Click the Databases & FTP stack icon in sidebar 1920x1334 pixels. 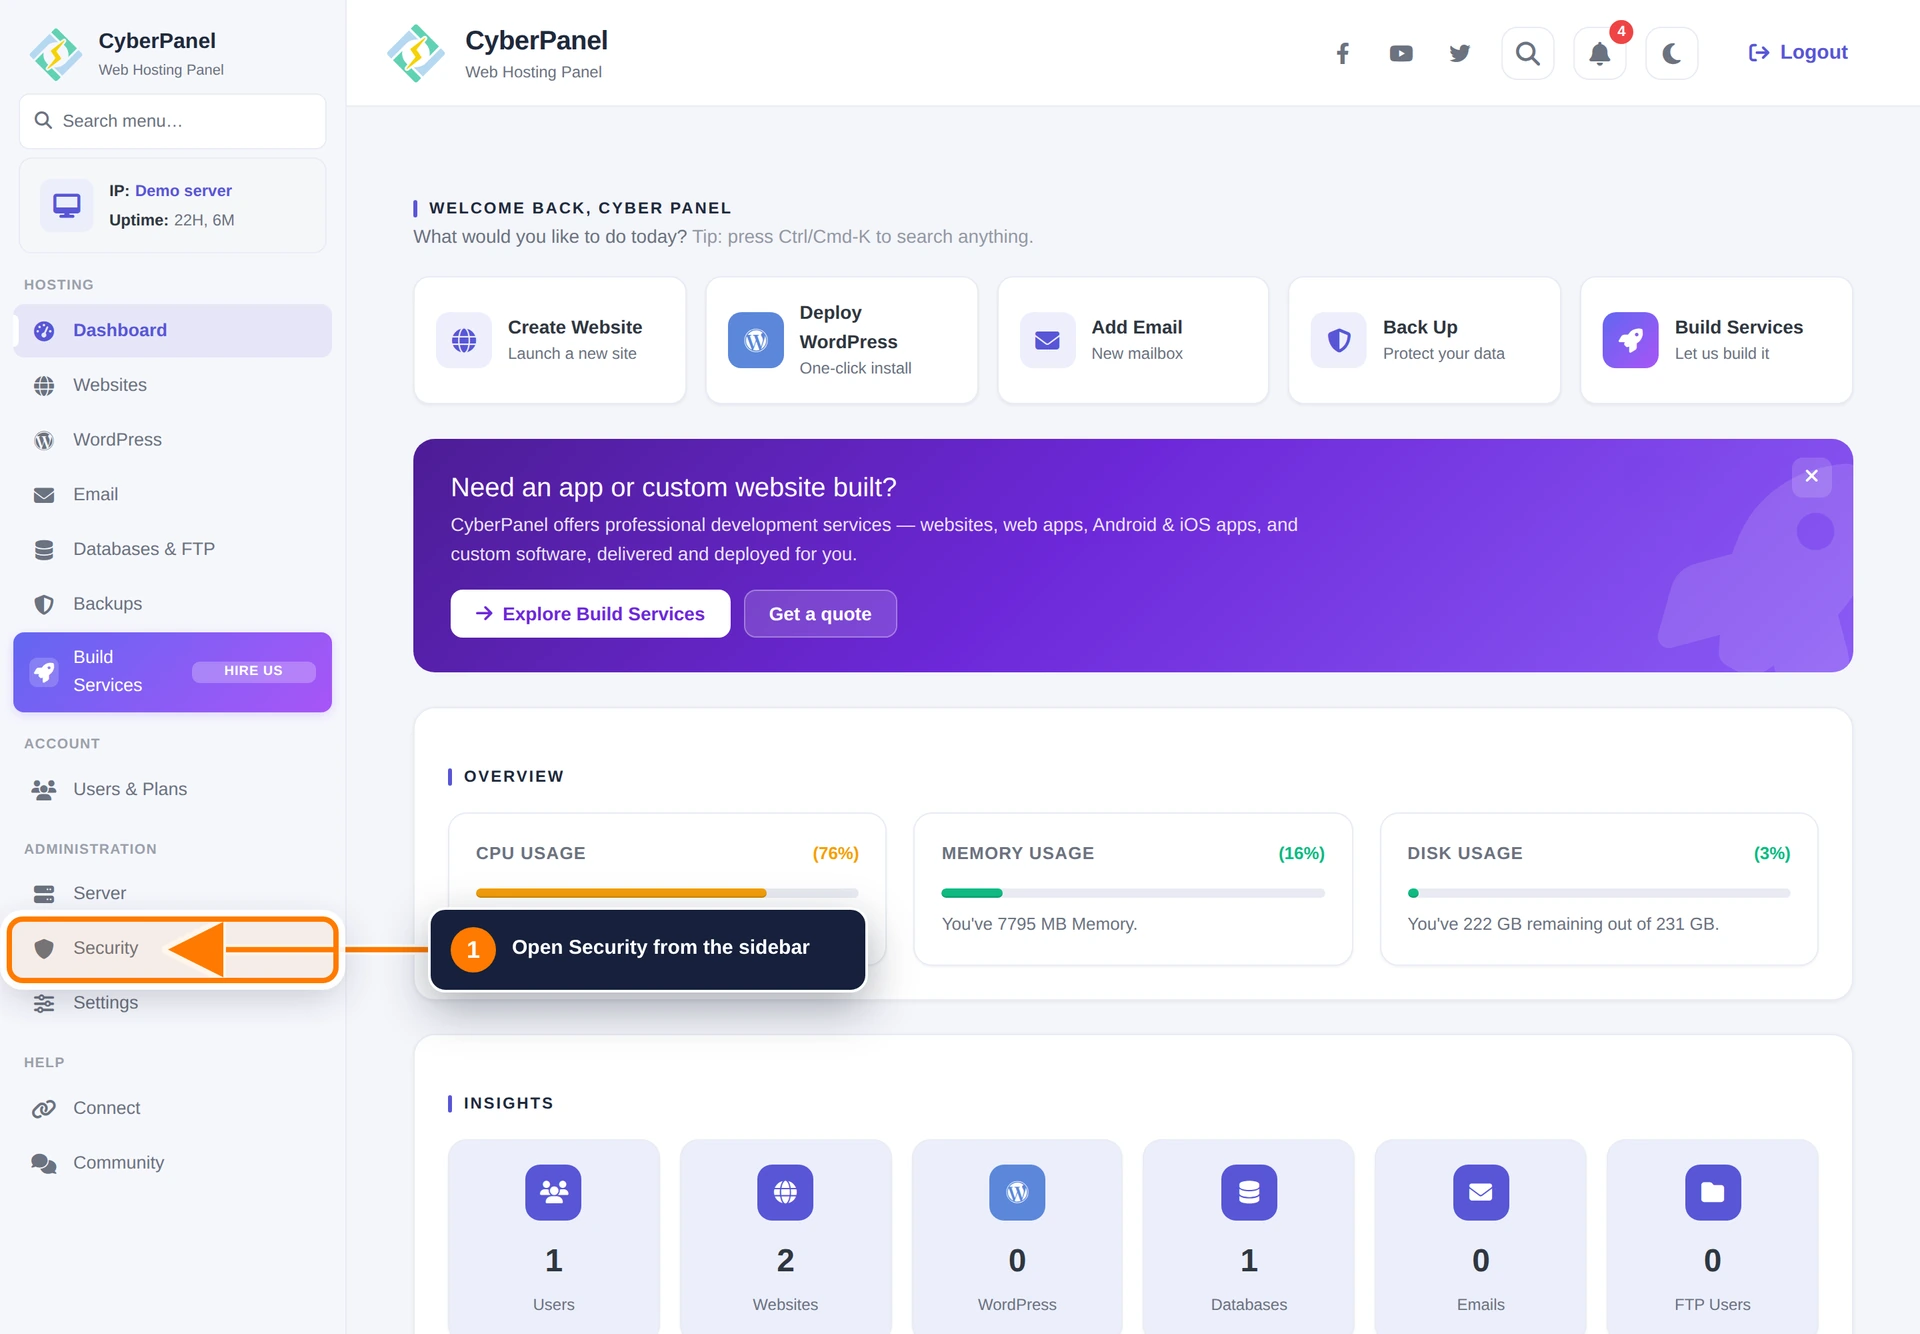[x=44, y=550]
